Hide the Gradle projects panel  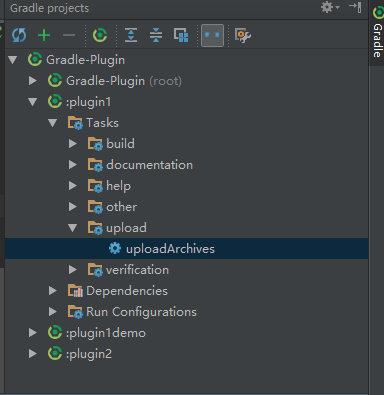[355, 7]
